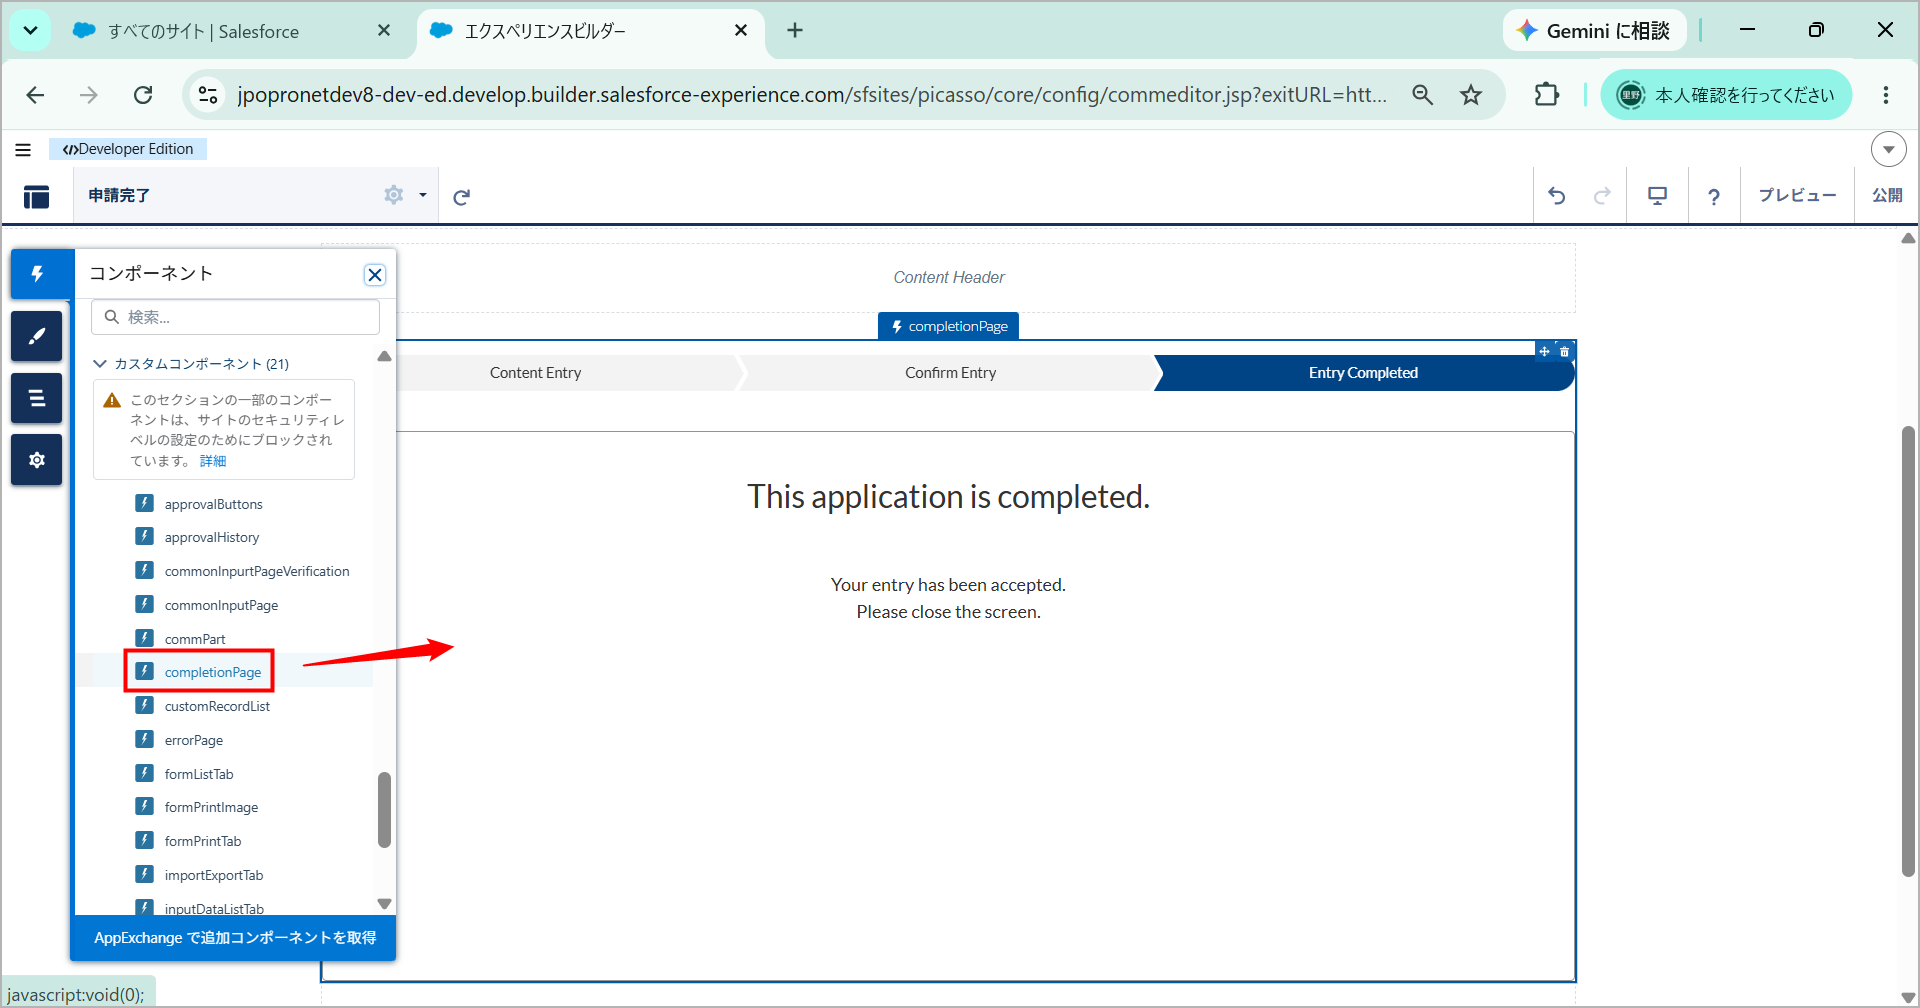
Task: Open a new browser tab
Action: [795, 31]
